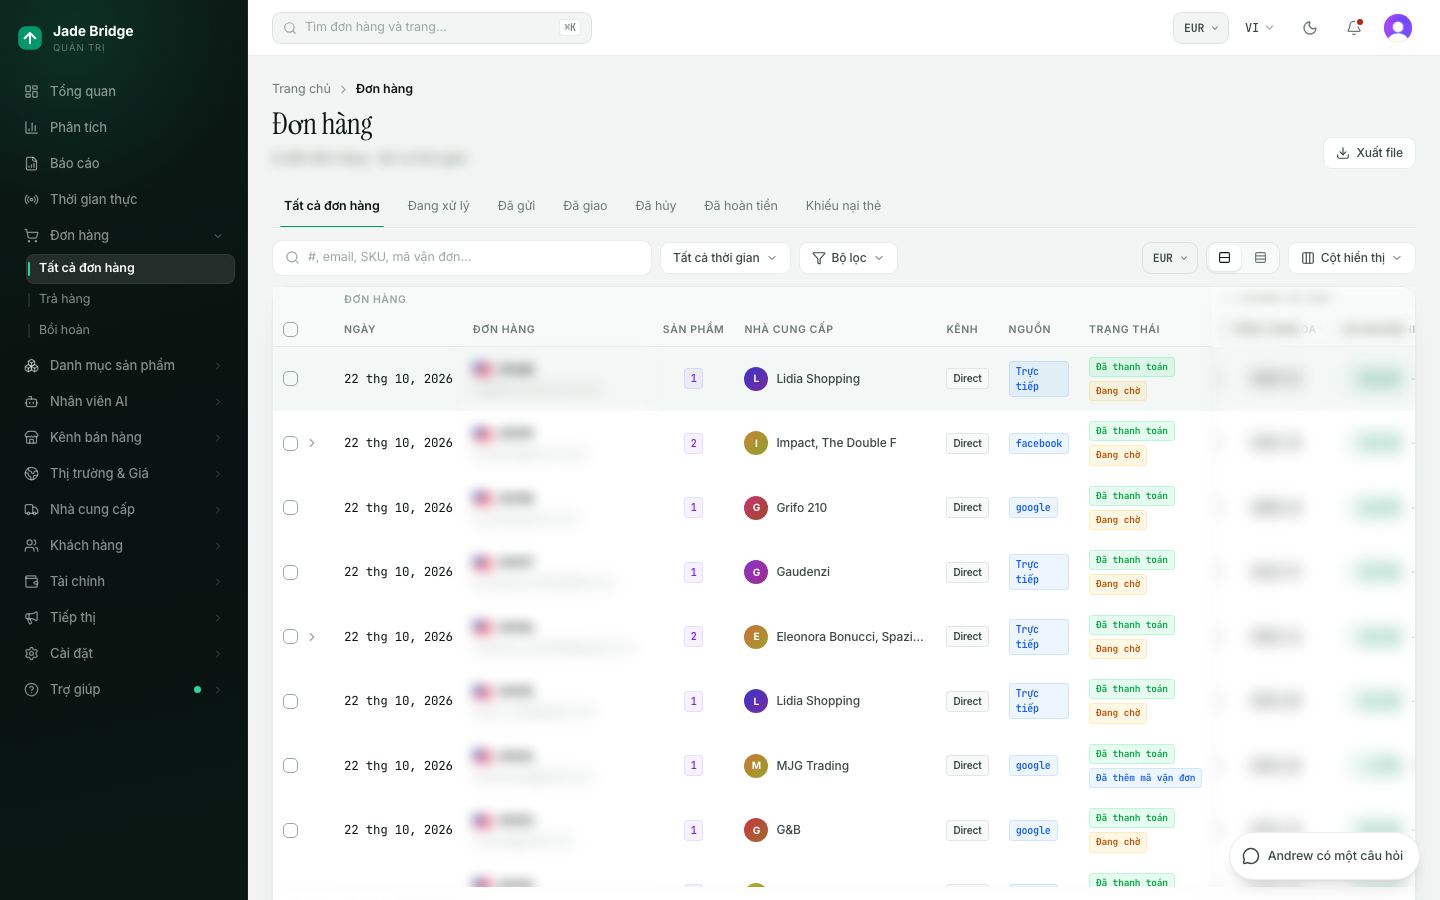Select the Grifo 210 order checkbox
1440x900 pixels.
click(x=290, y=508)
